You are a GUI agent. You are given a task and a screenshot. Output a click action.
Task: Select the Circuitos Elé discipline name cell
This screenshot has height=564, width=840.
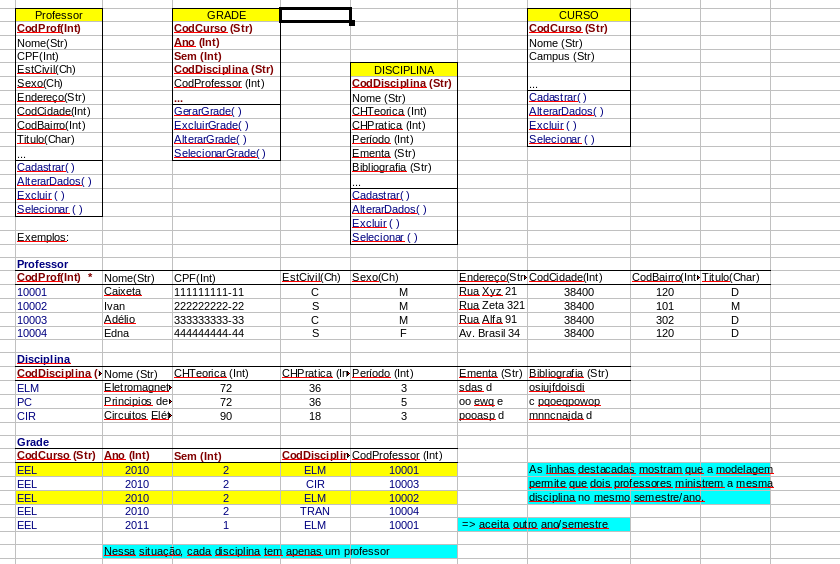[x=137, y=415]
